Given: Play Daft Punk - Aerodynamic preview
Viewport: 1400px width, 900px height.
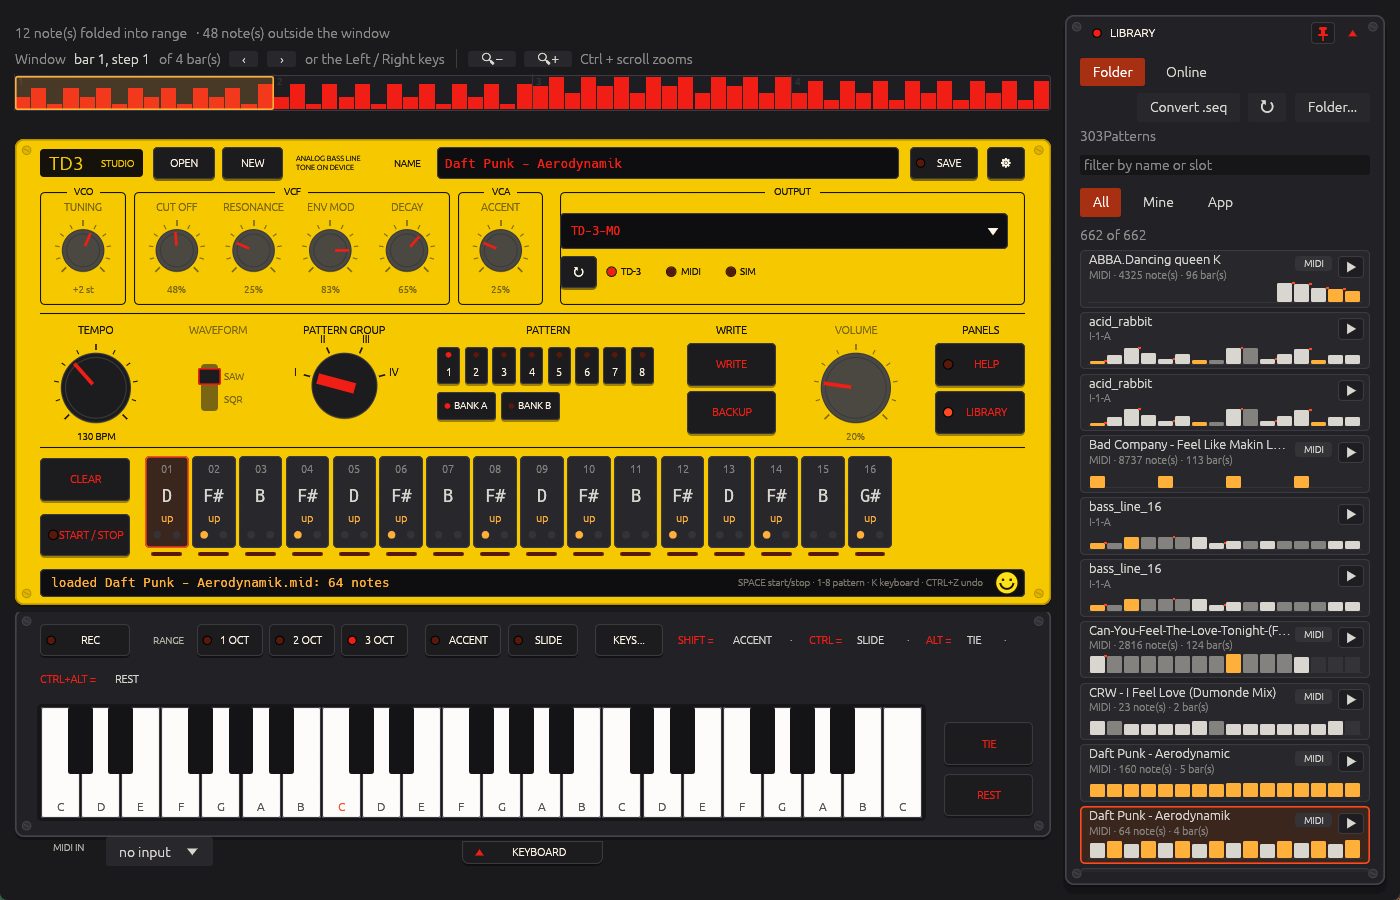Looking at the screenshot, I should (x=1351, y=761).
